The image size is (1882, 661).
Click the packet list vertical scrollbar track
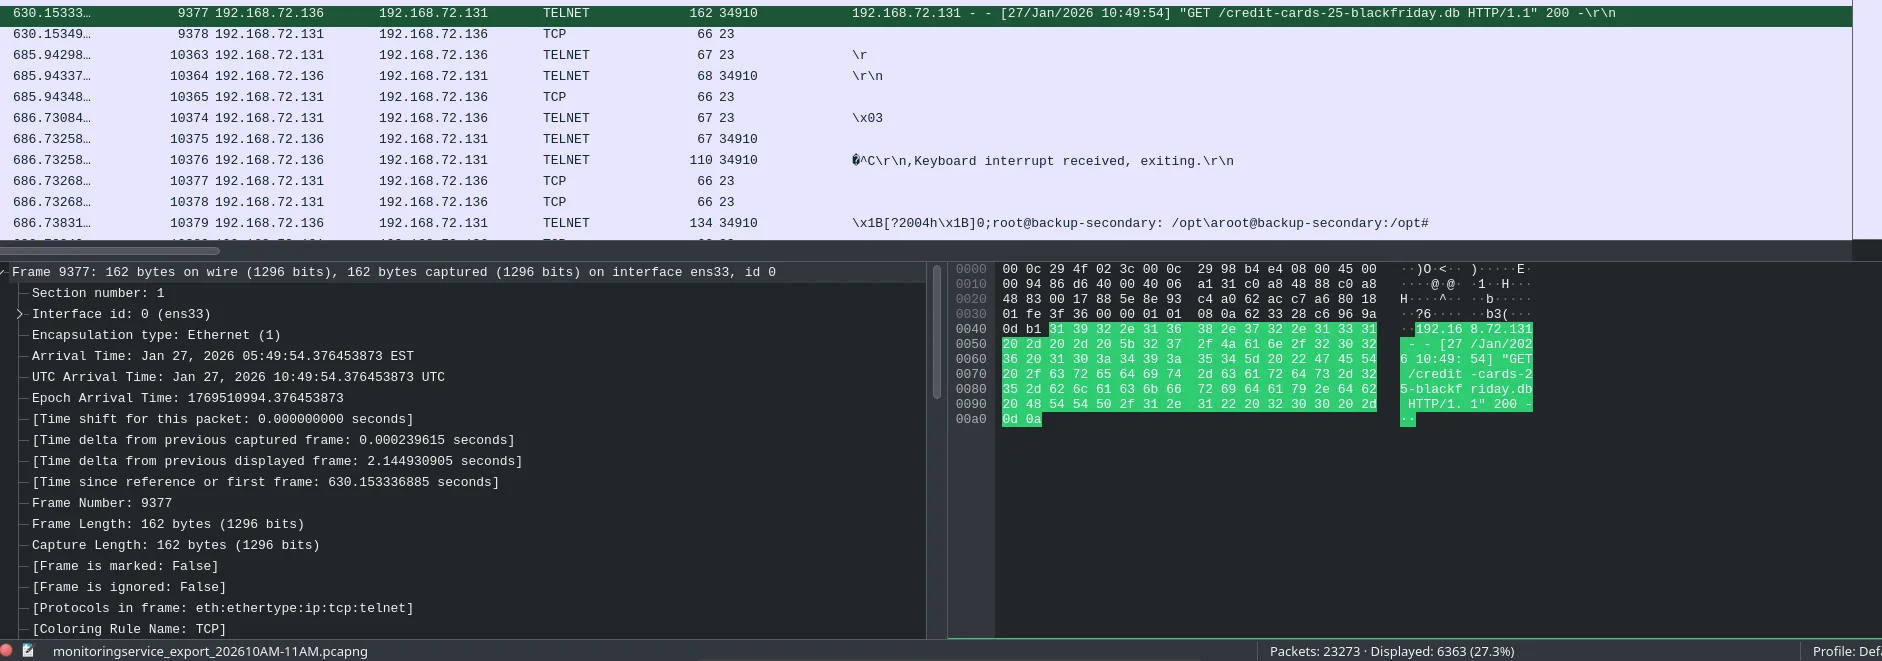click(x=1867, y=120)
